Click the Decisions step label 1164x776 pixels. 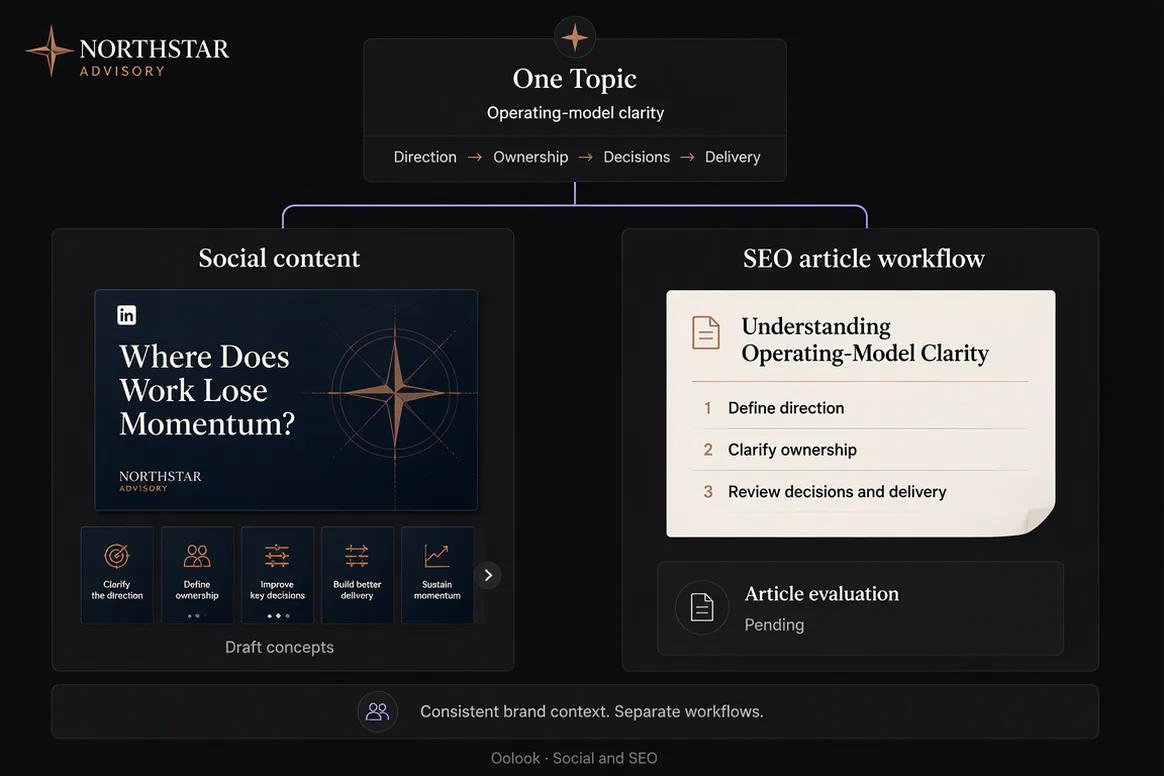(636, 157)
